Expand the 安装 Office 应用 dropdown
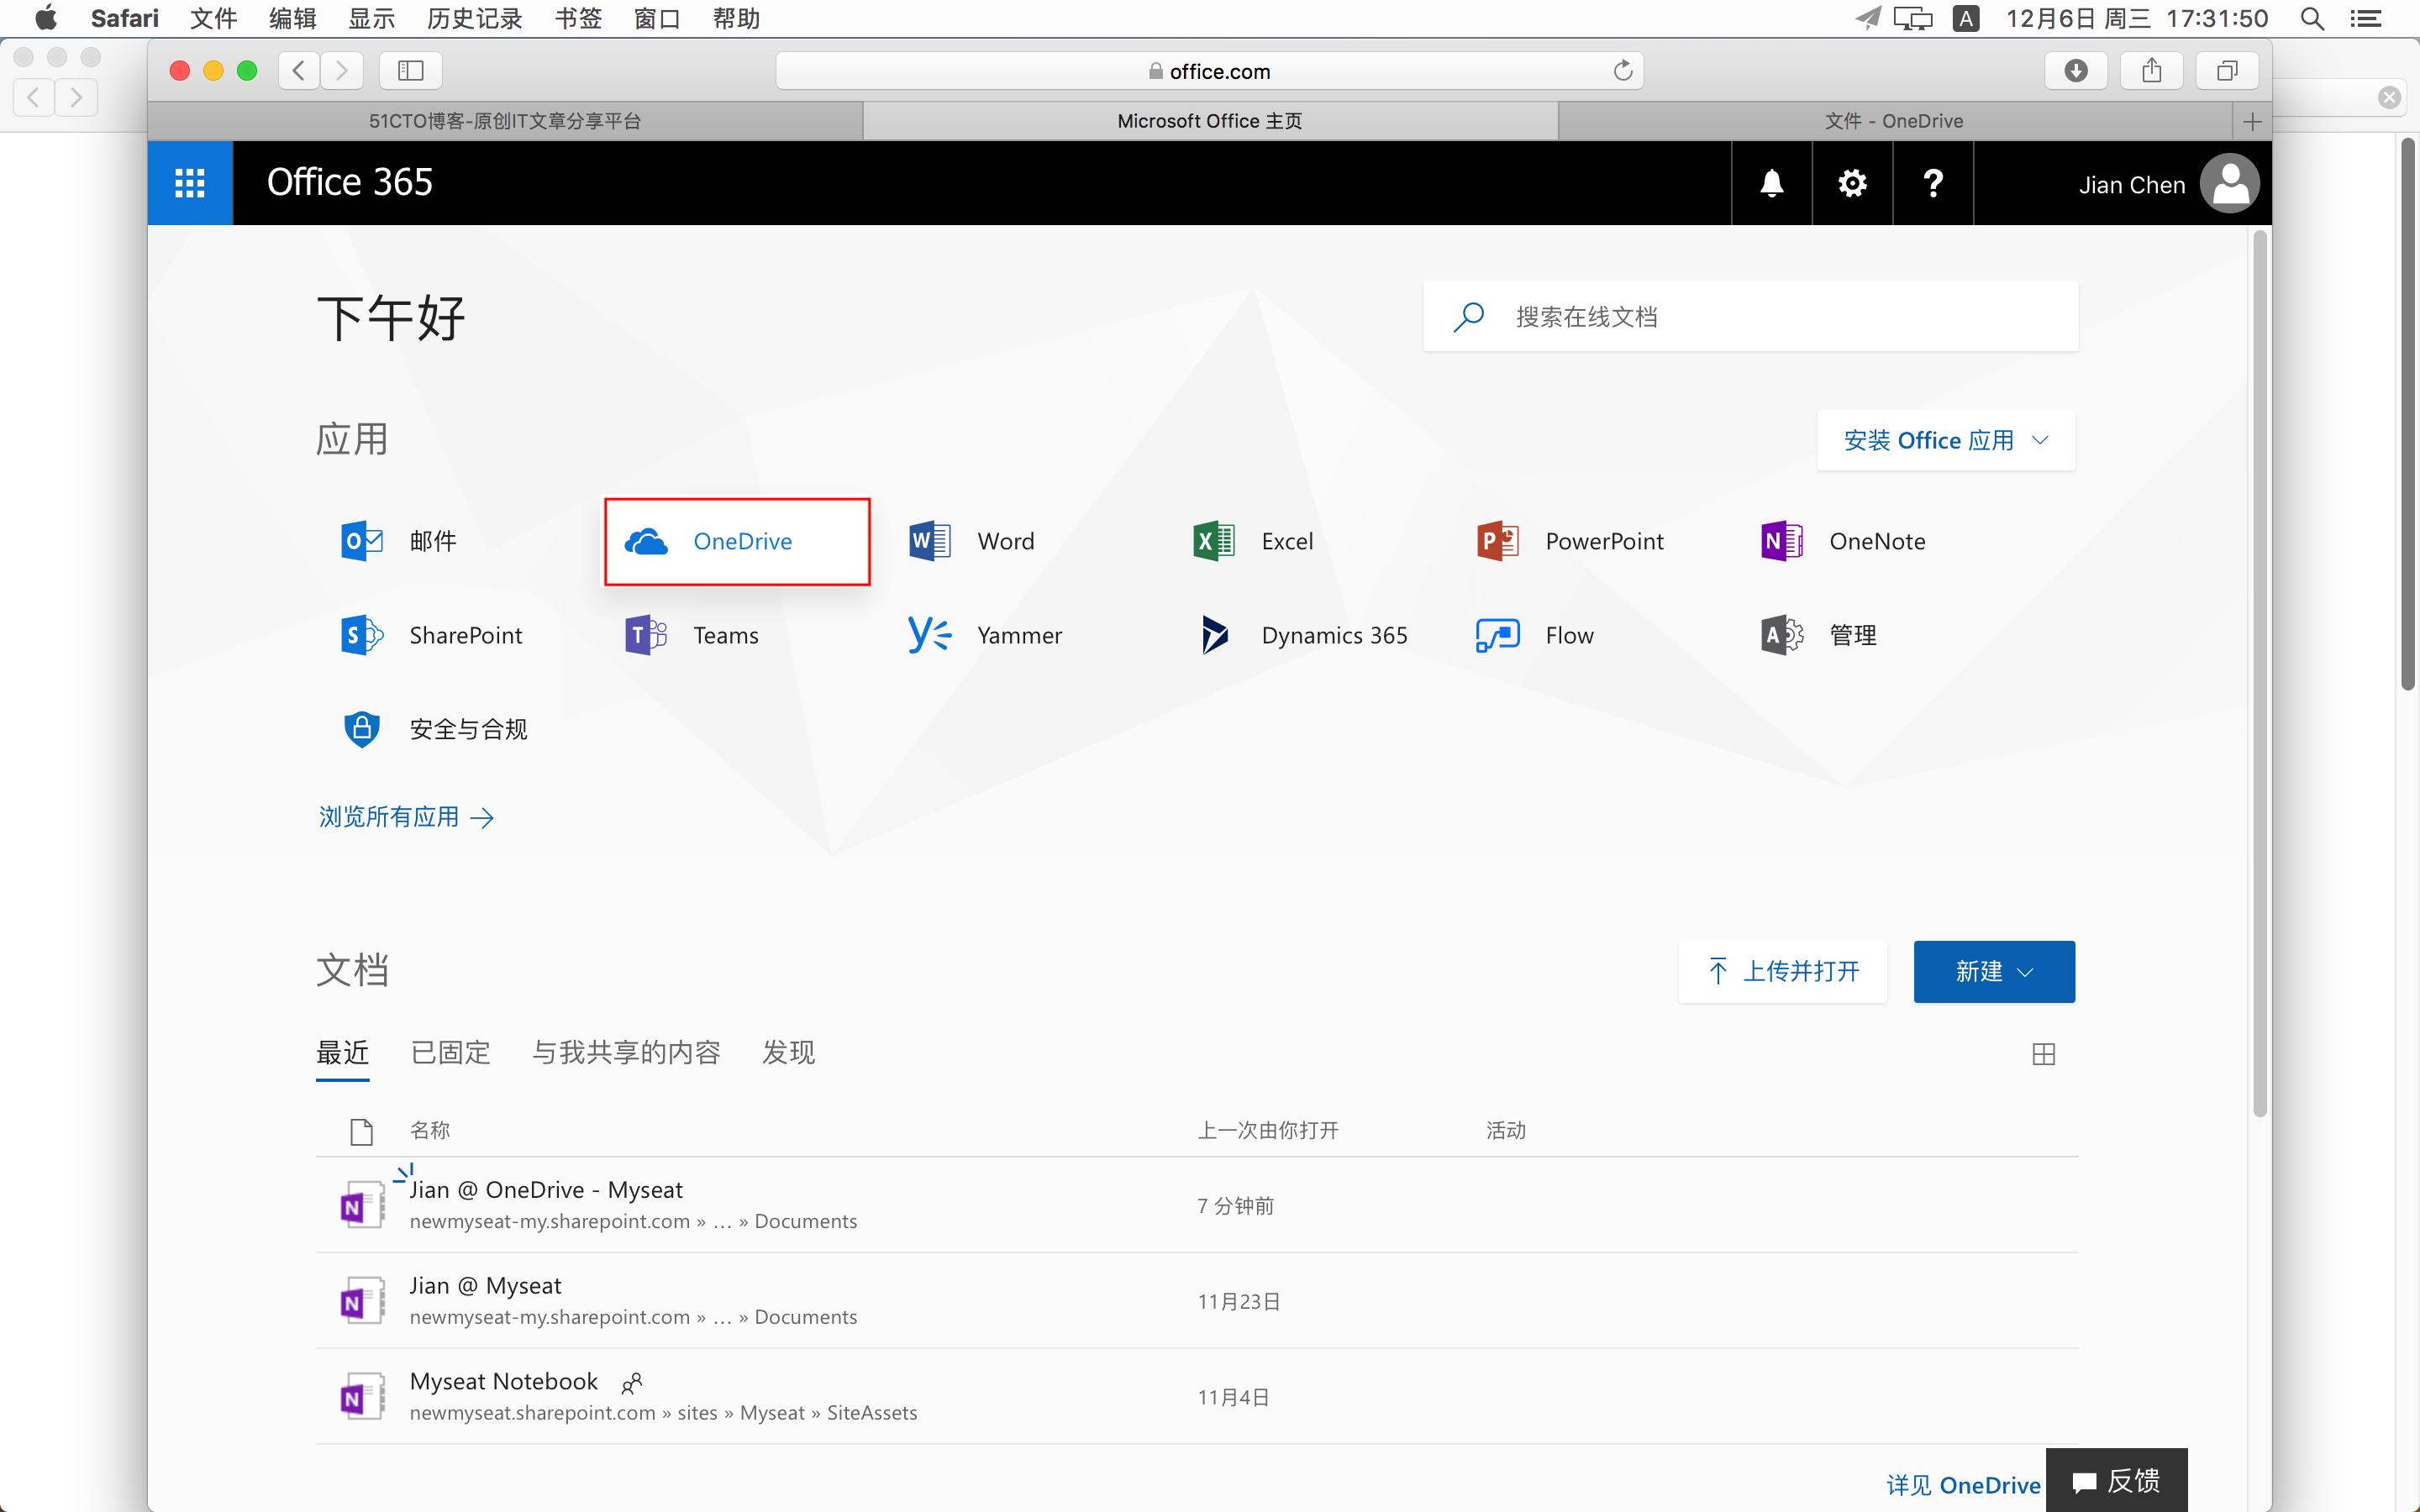The image size is (2420, 1512). point(1946,440)
